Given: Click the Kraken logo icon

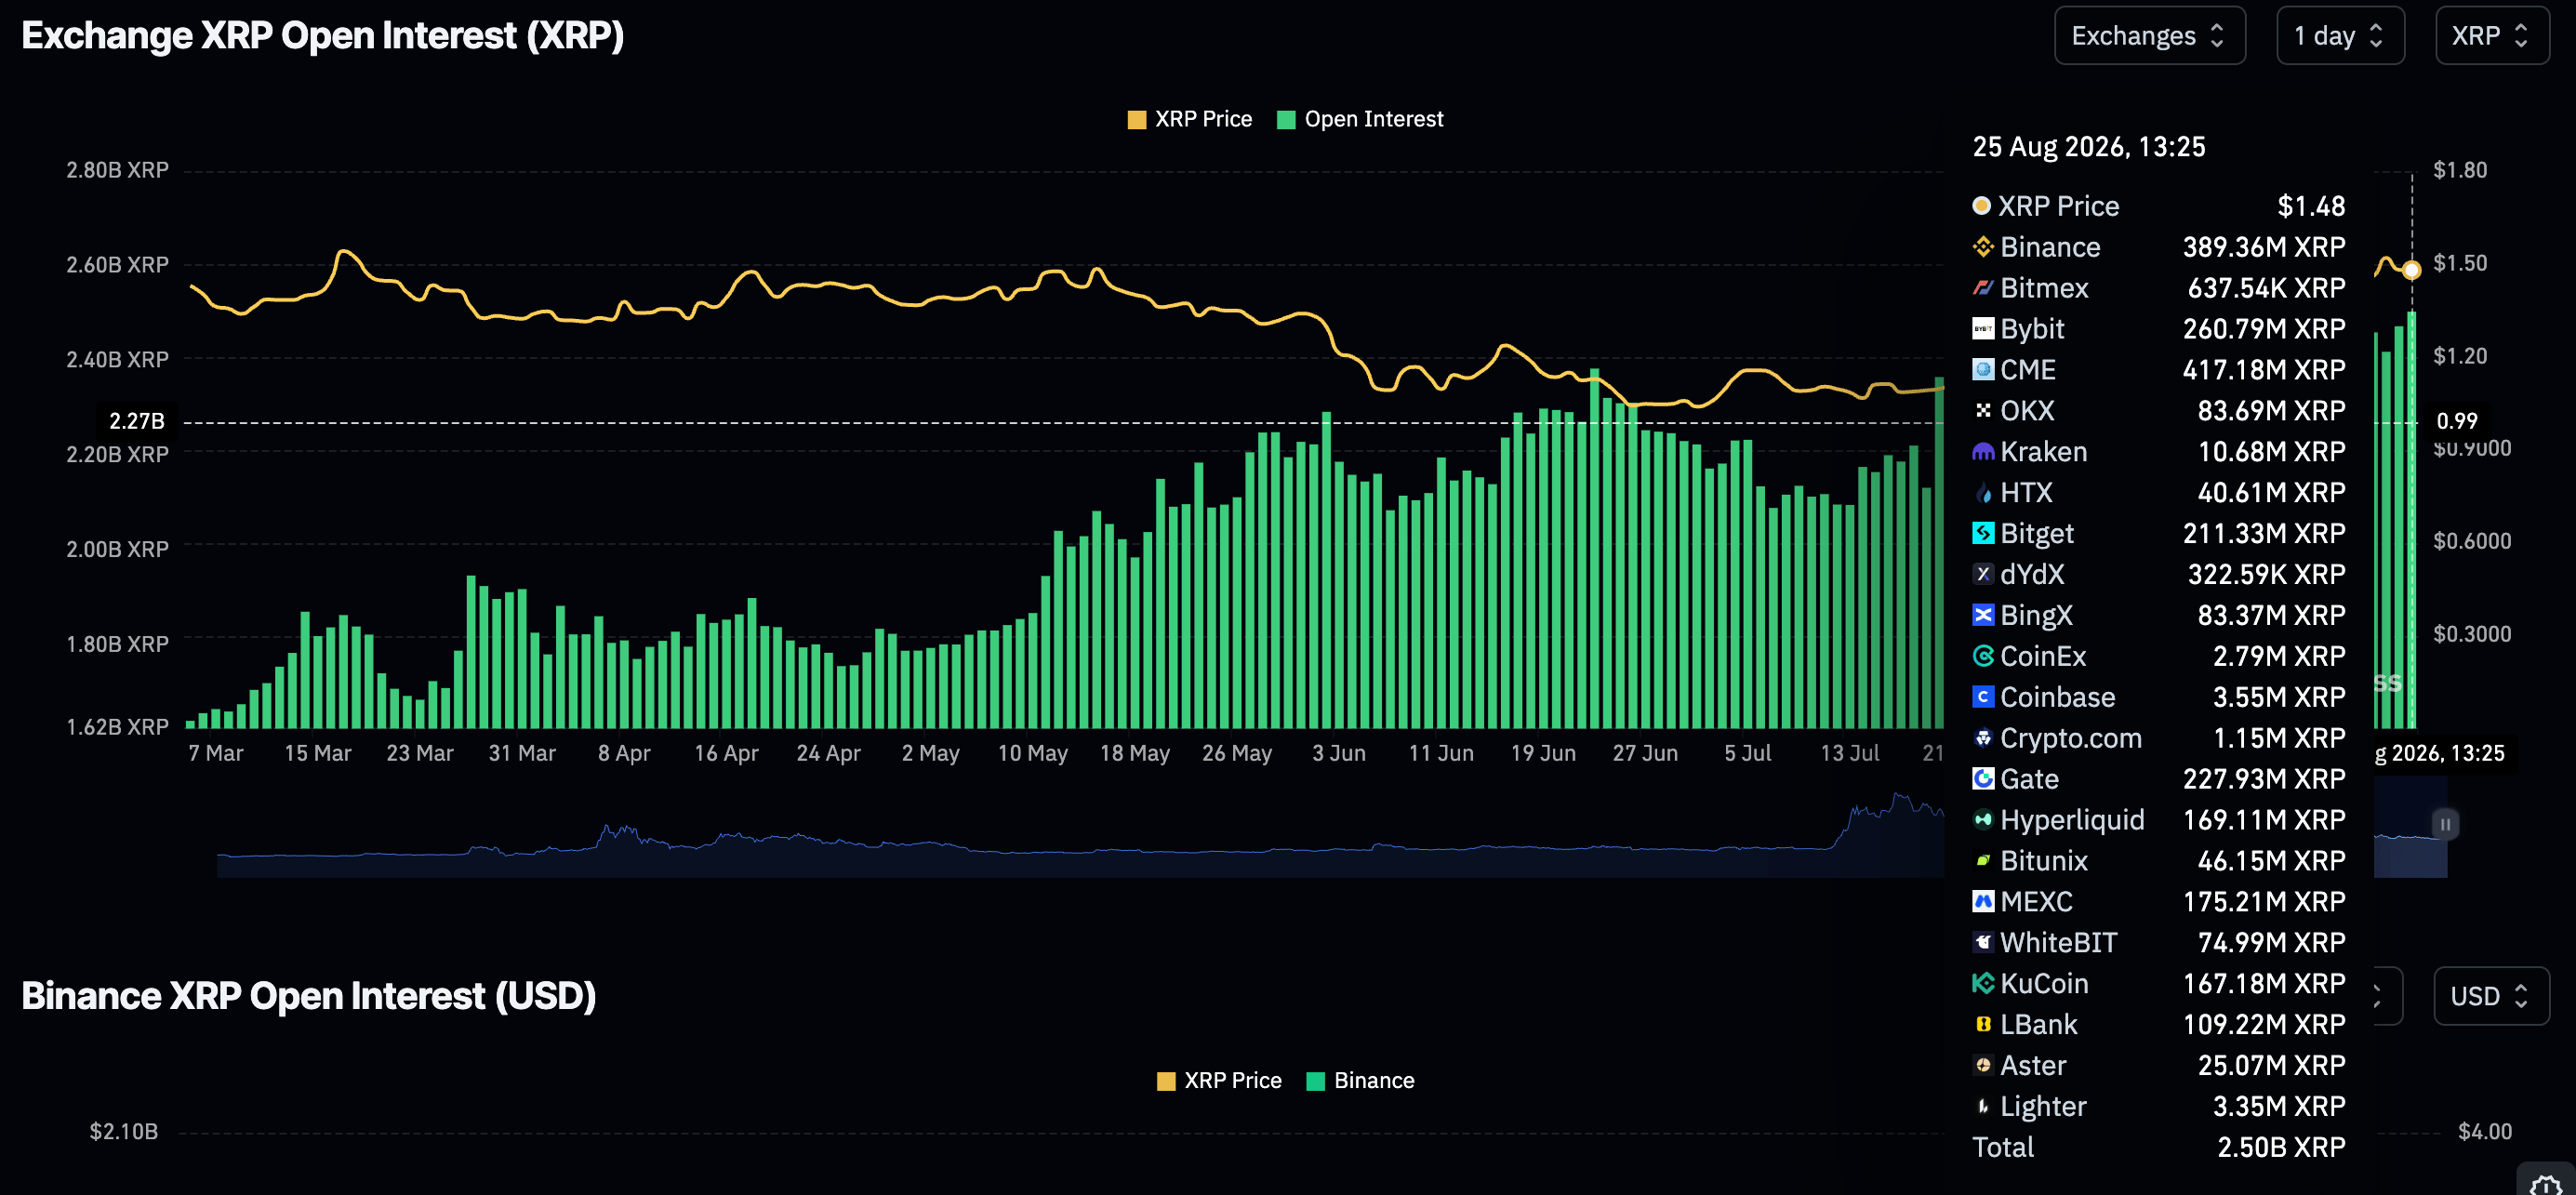Looking at the screenshot, I should pos(1982,452).
